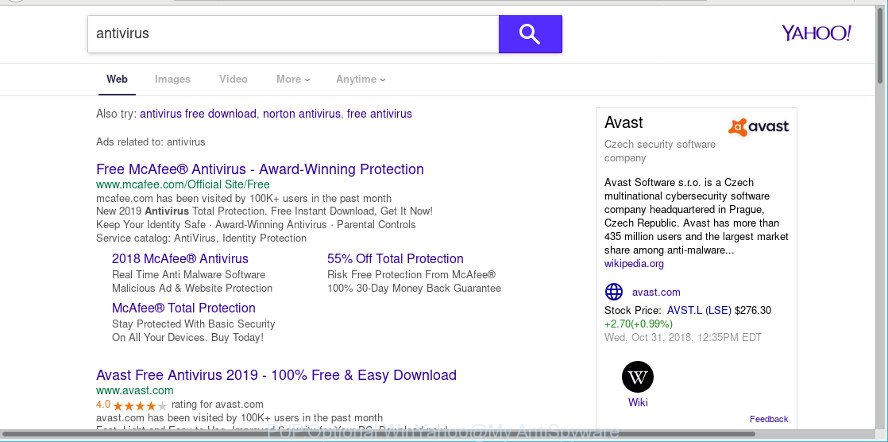
Task: Click AVST.L (LSE) stock ticker link
Action: (699, 311)
